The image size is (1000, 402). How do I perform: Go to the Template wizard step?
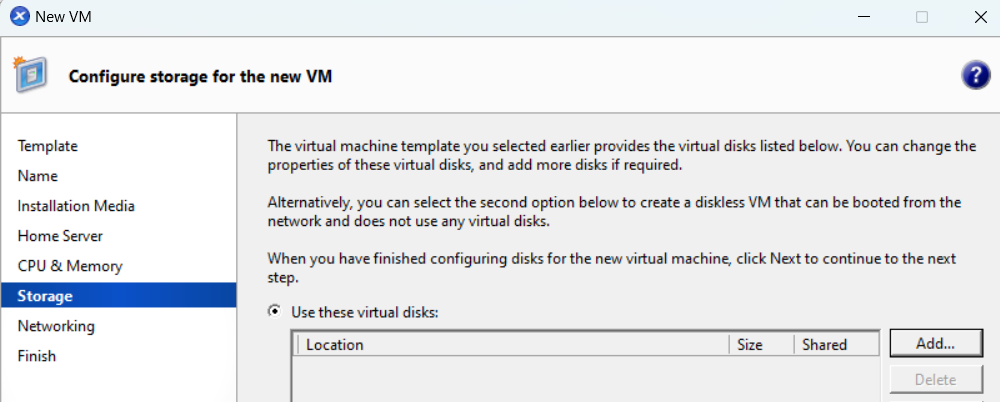tap(48, 146)
